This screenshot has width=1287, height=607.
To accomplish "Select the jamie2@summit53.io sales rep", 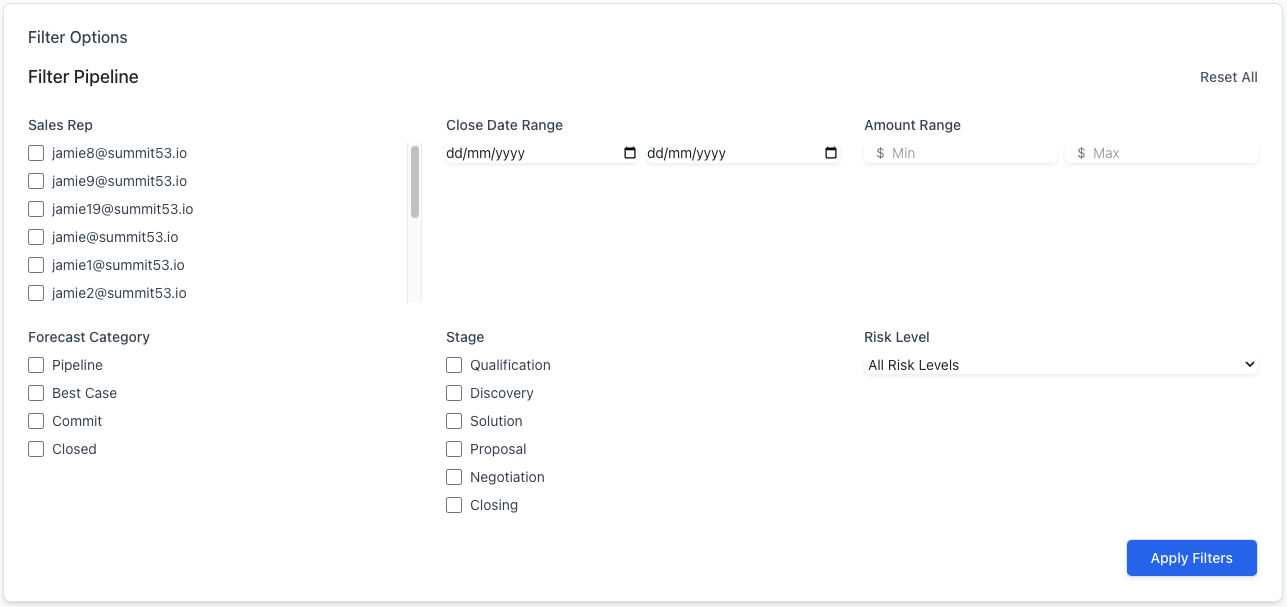I will (x=36, y=293).
